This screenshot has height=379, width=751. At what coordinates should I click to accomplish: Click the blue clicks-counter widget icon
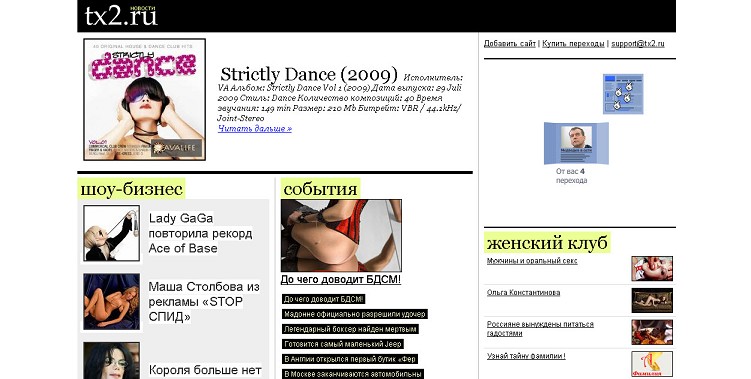point(623,94)
